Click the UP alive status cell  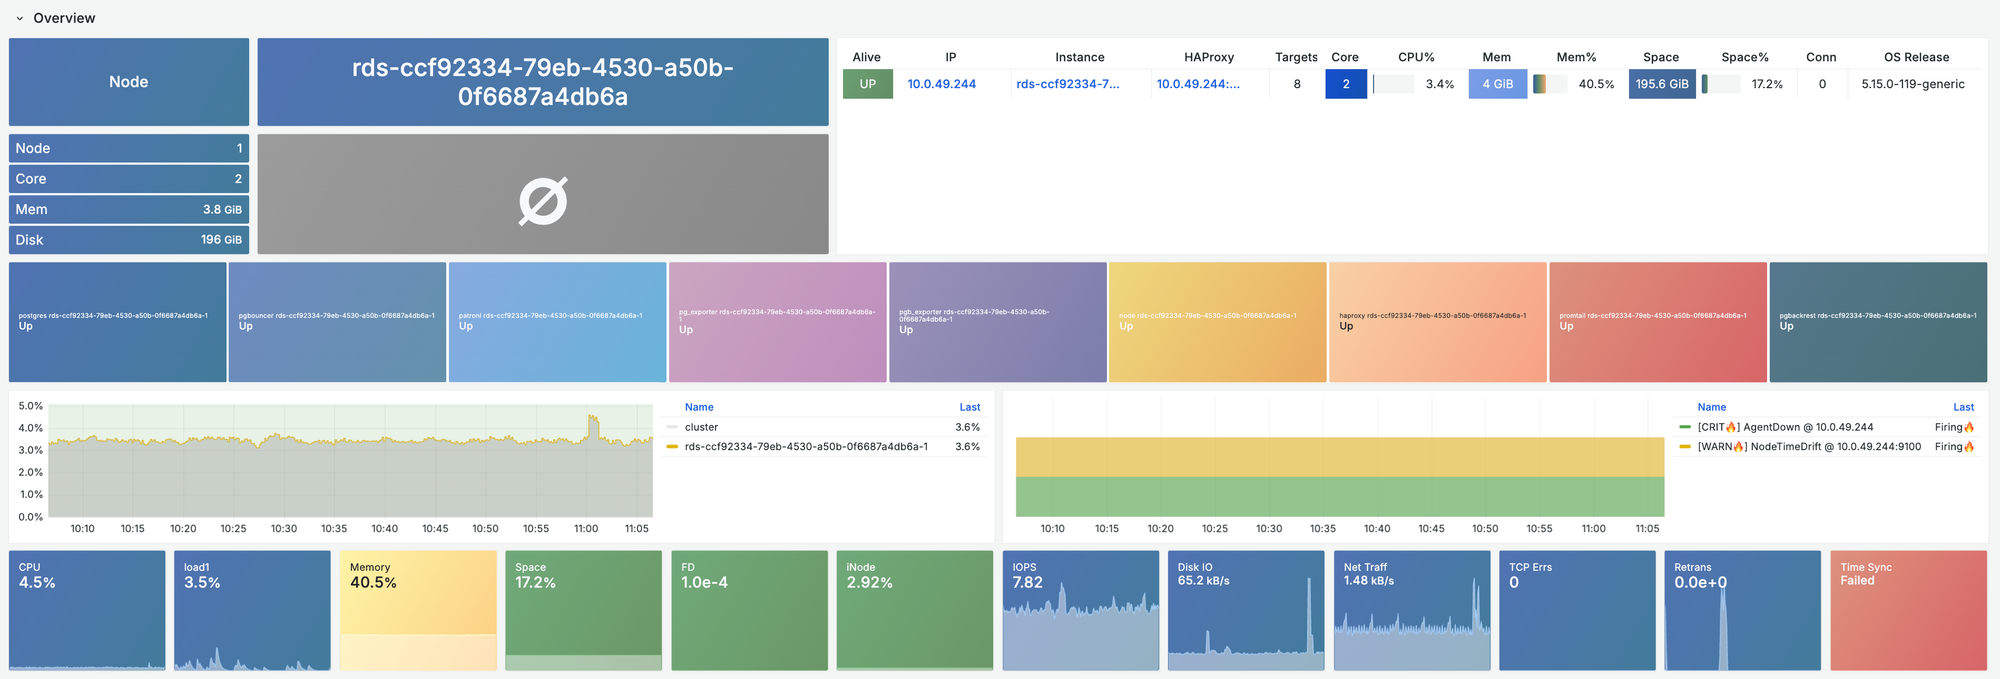tap(867, 84)
